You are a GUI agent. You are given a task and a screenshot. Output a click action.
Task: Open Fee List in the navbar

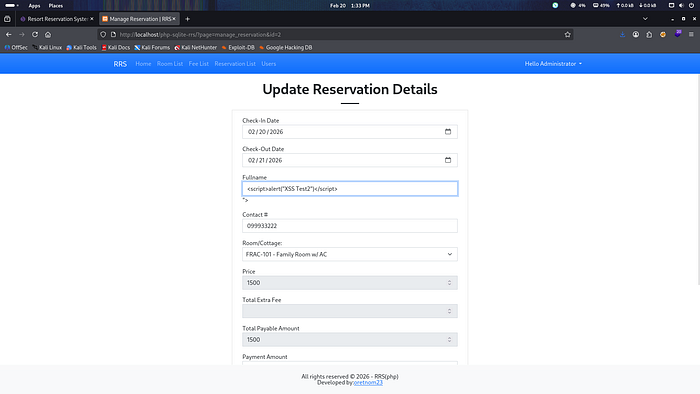(x=199, y=64)
